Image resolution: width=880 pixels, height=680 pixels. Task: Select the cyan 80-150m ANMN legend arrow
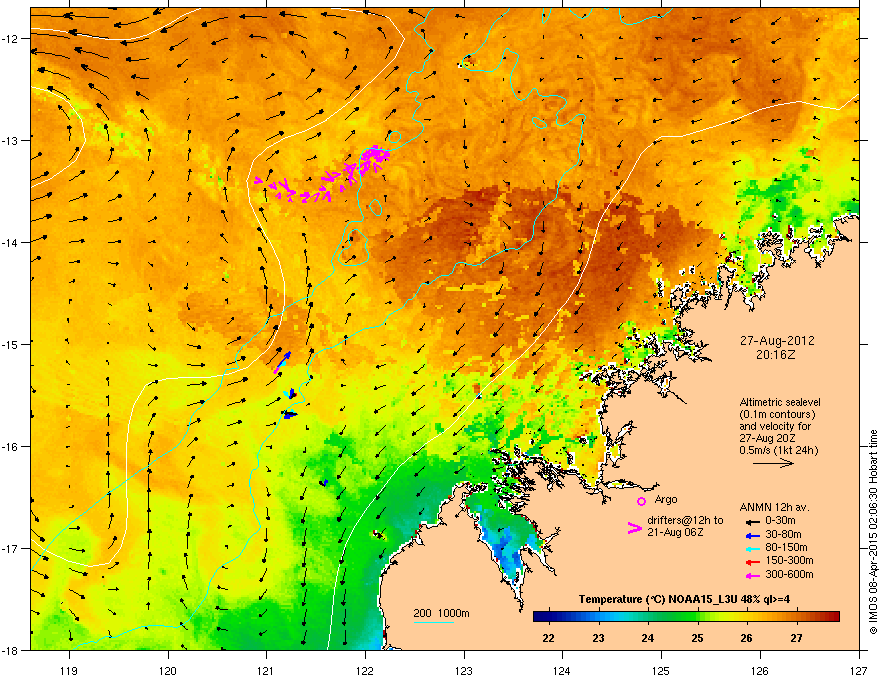coord(752,548)
